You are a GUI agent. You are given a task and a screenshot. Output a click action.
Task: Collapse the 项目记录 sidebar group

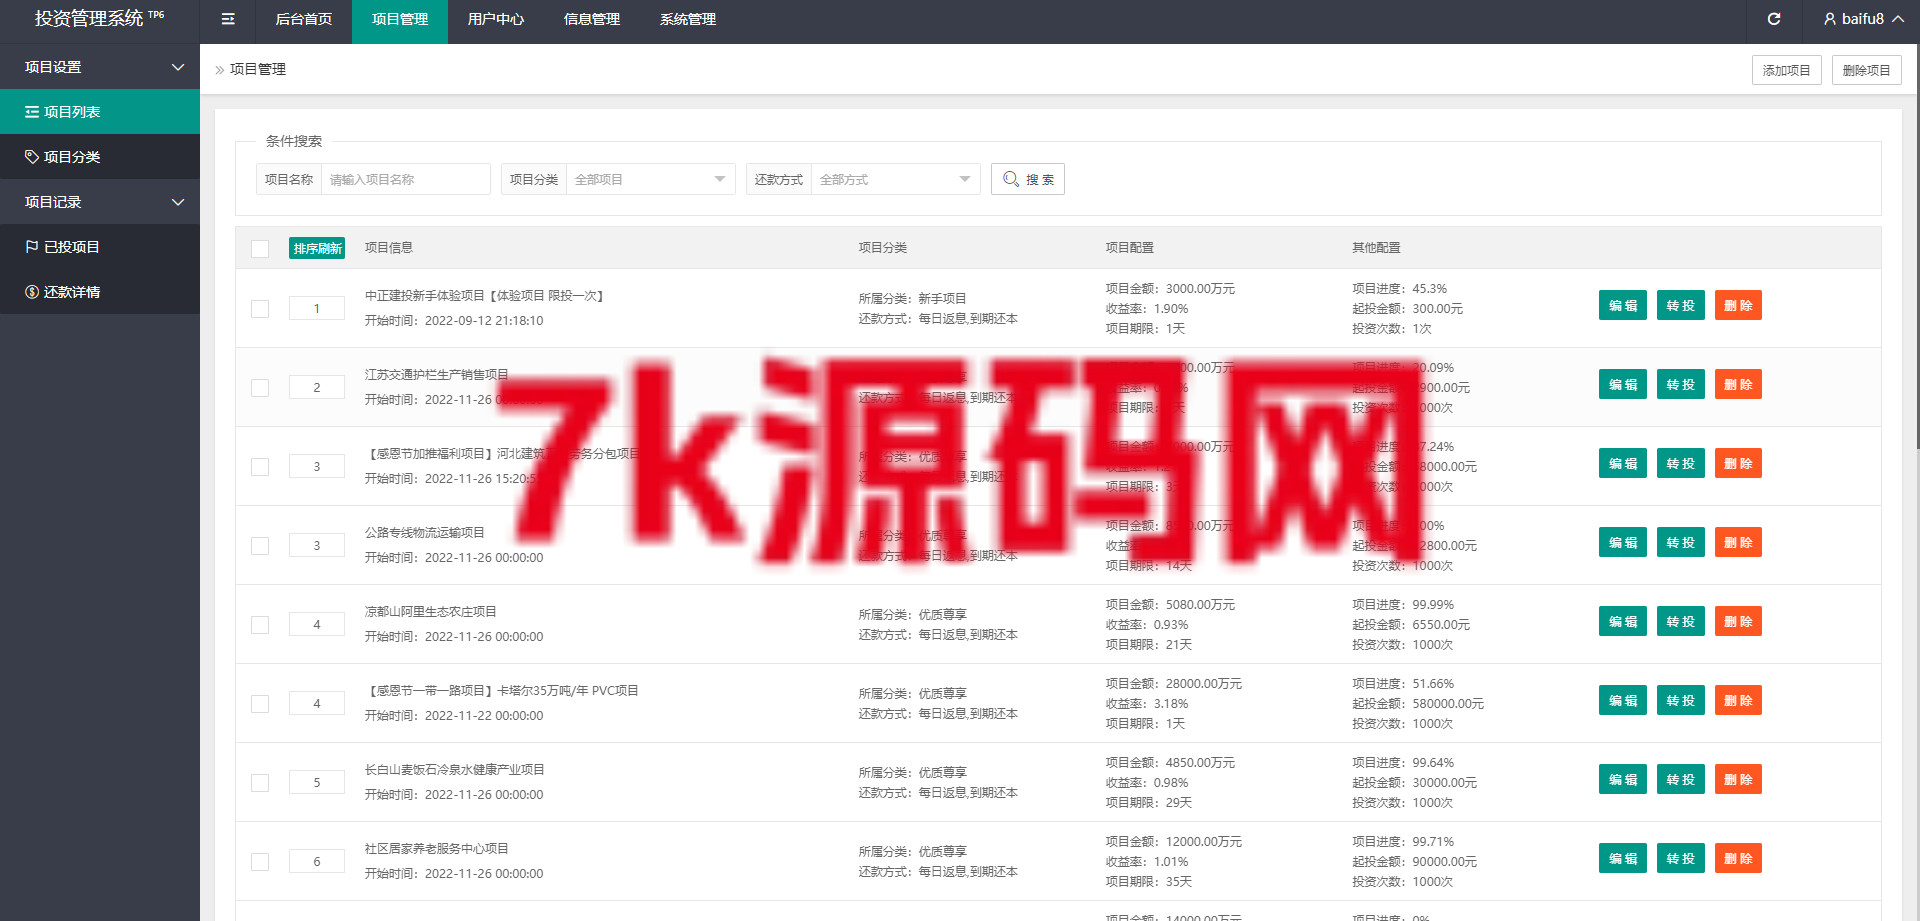[x=100, y=202]
